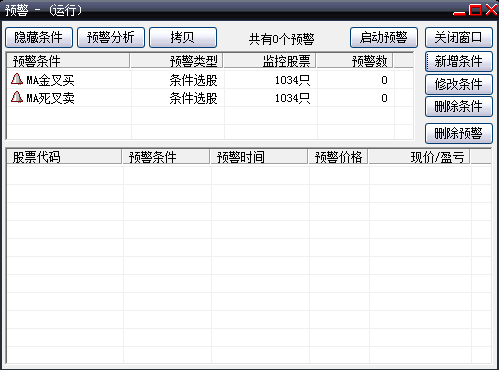Click 关闭窗口 to close window
The width and height of the screenshot is (499, 370).
459,38
